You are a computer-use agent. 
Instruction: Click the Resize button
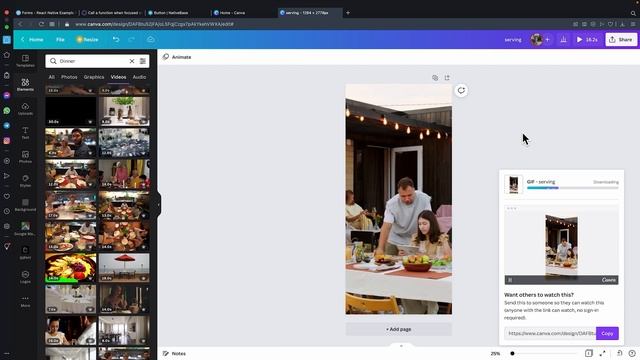pos(87,40)
